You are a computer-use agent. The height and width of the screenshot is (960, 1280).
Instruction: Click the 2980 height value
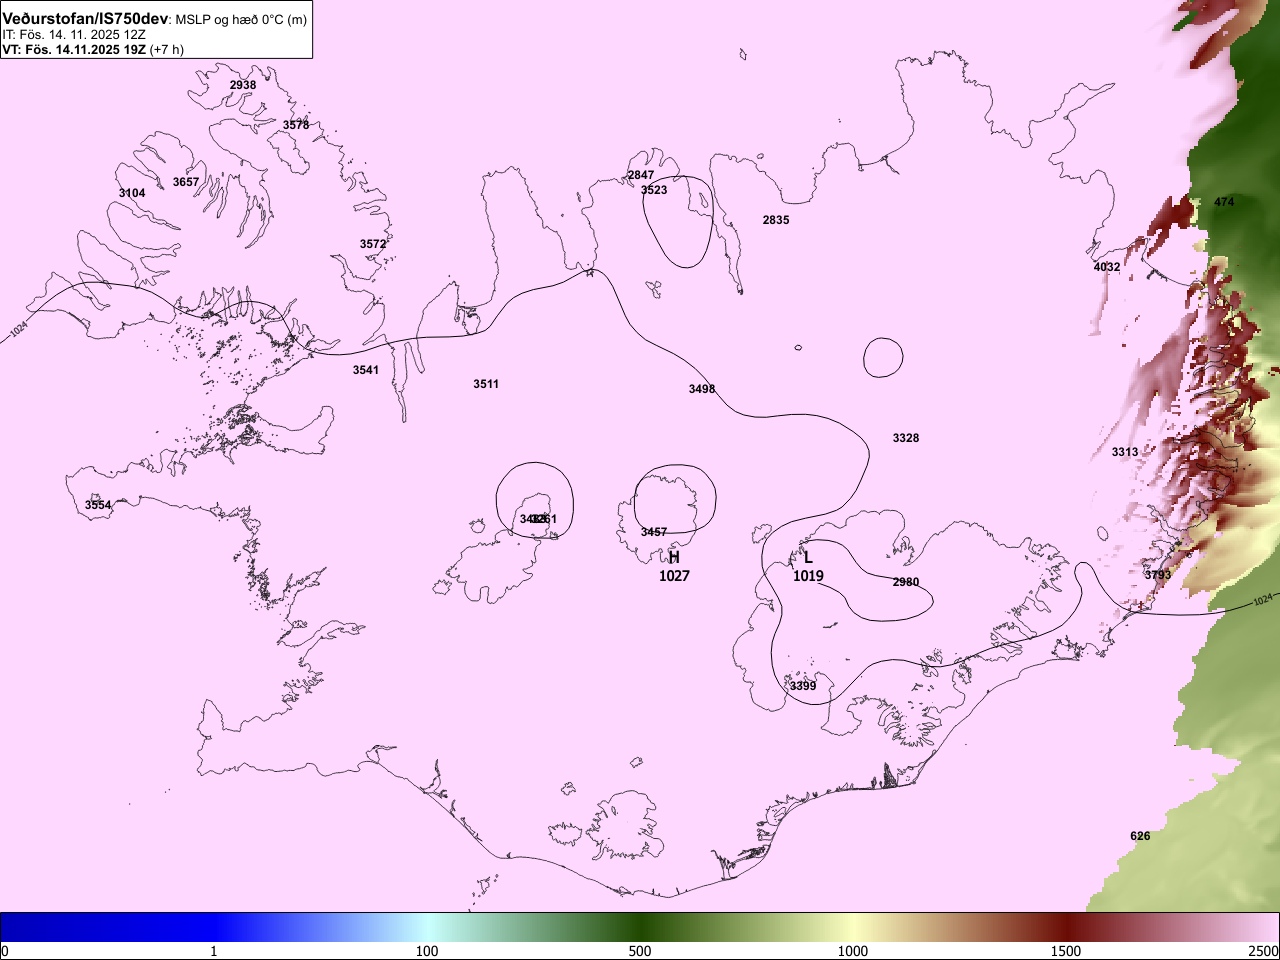tap(906, 582)
